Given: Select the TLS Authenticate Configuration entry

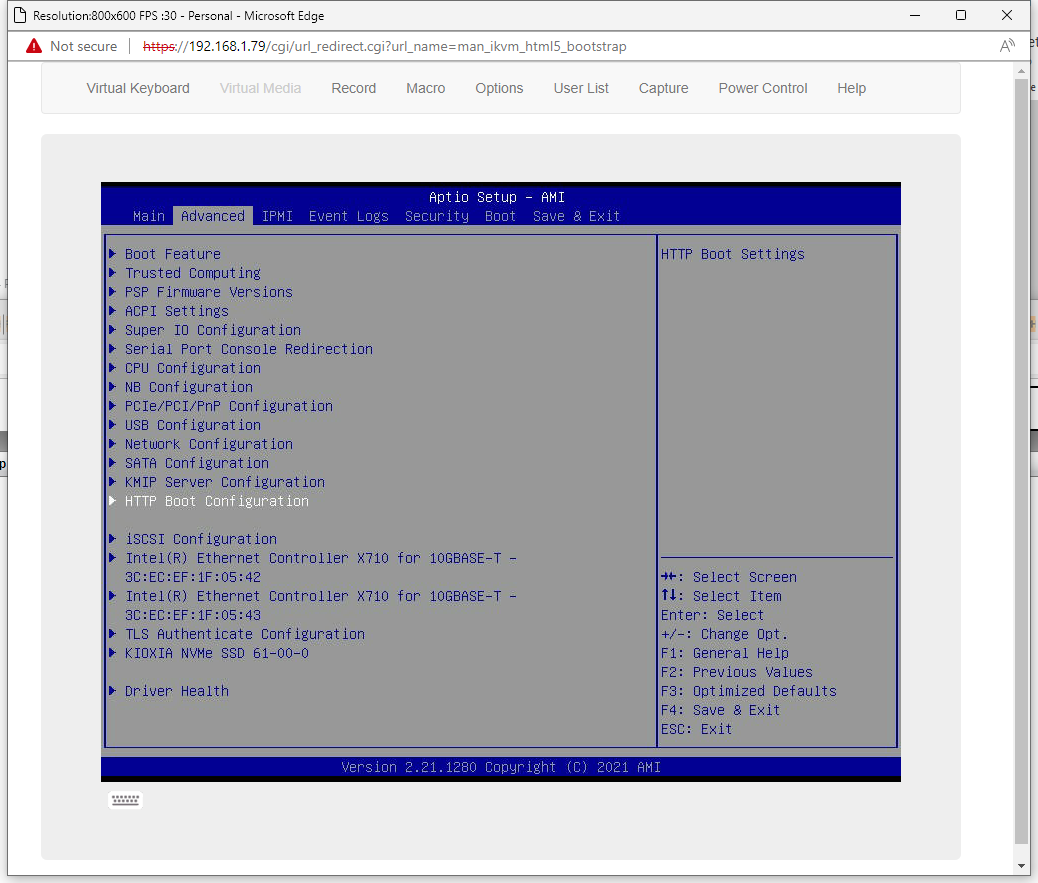Looking at the screenshot, I should tap(245, 634).
